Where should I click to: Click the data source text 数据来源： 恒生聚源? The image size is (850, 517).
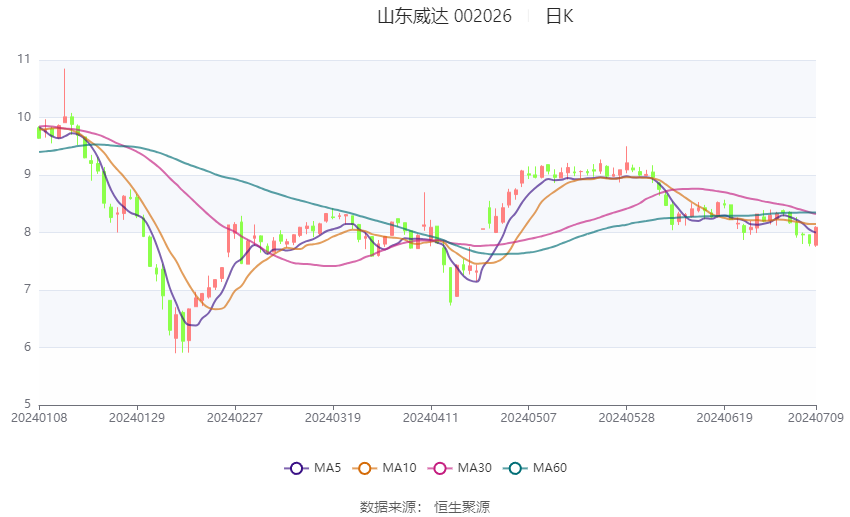pyautogui.click(x=425, y=507)
